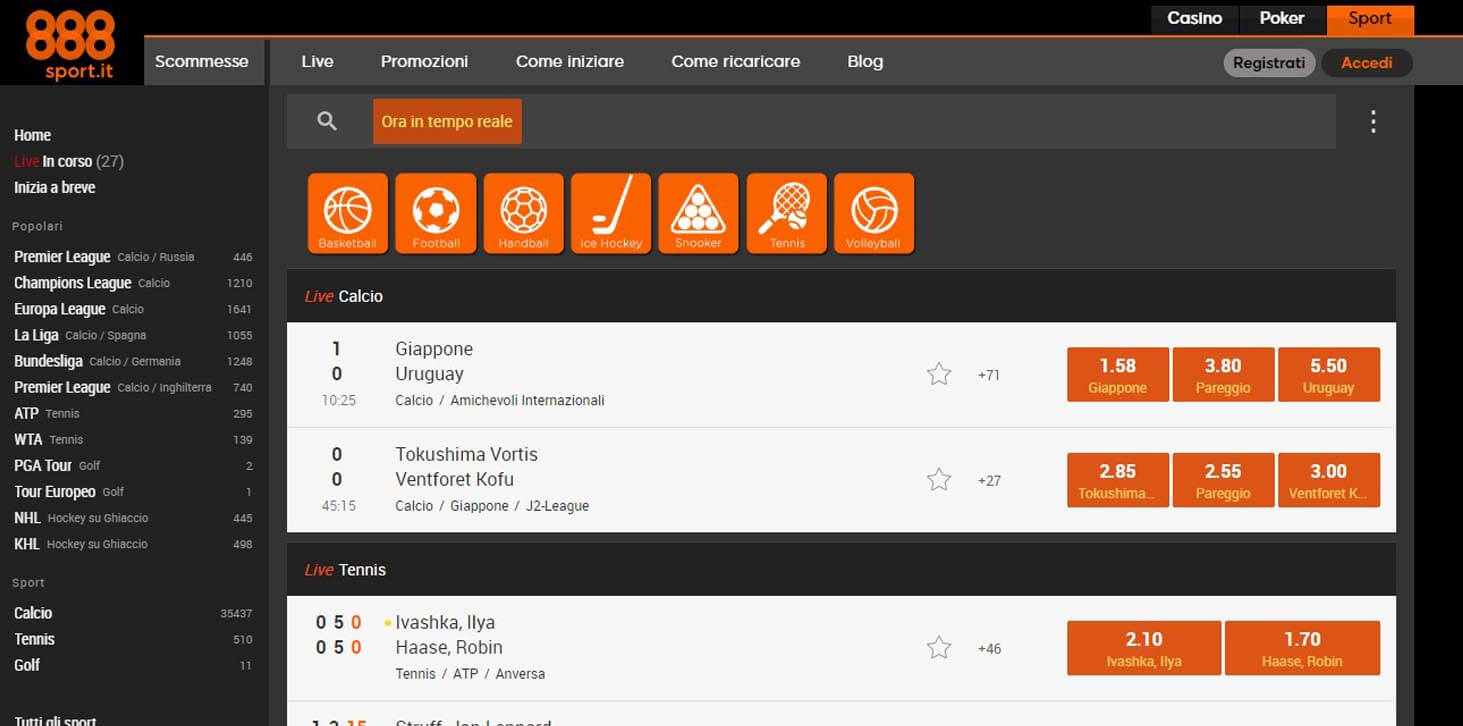Open the Come iniziare menu item

570,61
